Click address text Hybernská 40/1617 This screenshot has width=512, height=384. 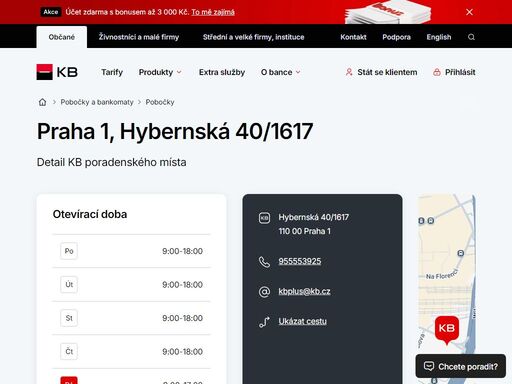pyautogui.click(x=313, y=217)
